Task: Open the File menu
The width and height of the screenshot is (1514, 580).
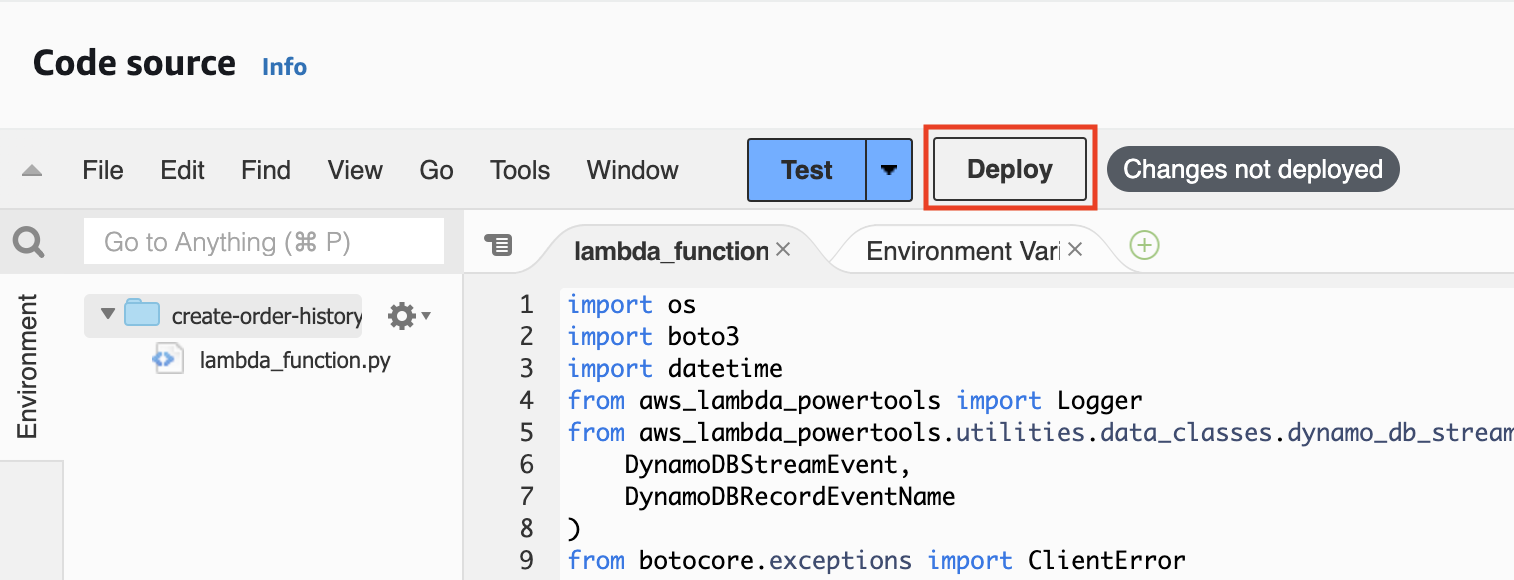Action: (x=103, y=170)
